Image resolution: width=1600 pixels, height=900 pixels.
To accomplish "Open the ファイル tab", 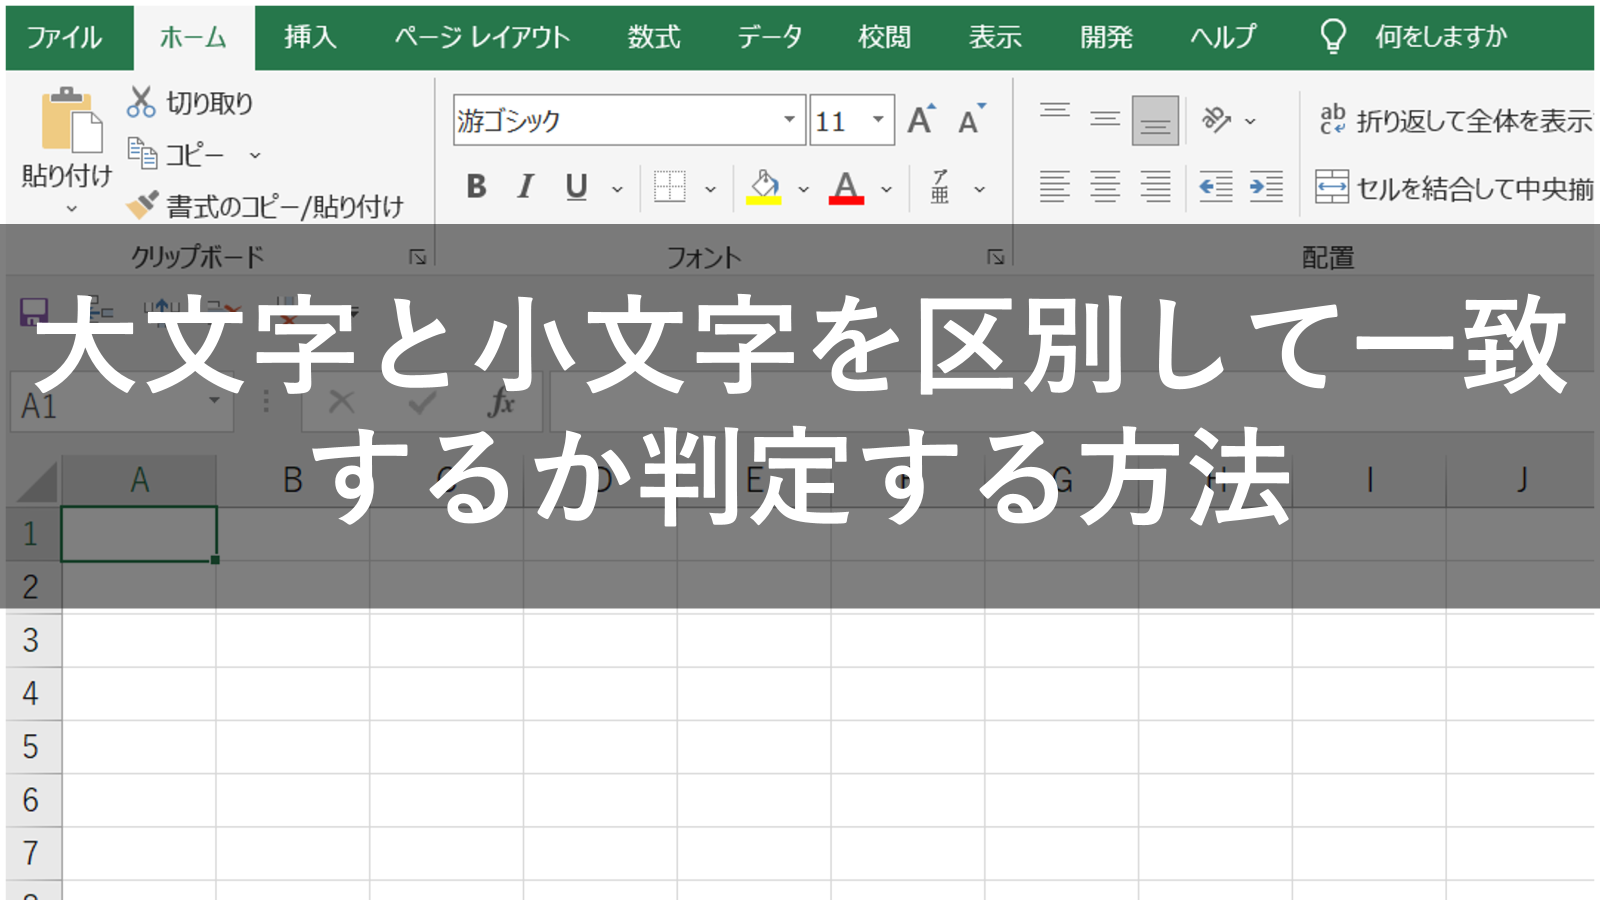I will click(x=64, y=37).
